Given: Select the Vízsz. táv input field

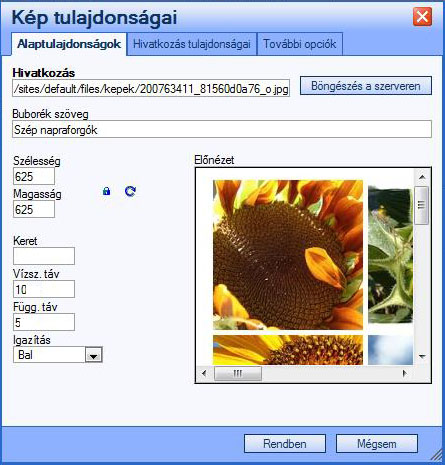Looking at the screenshot, I should click(44, 289).
